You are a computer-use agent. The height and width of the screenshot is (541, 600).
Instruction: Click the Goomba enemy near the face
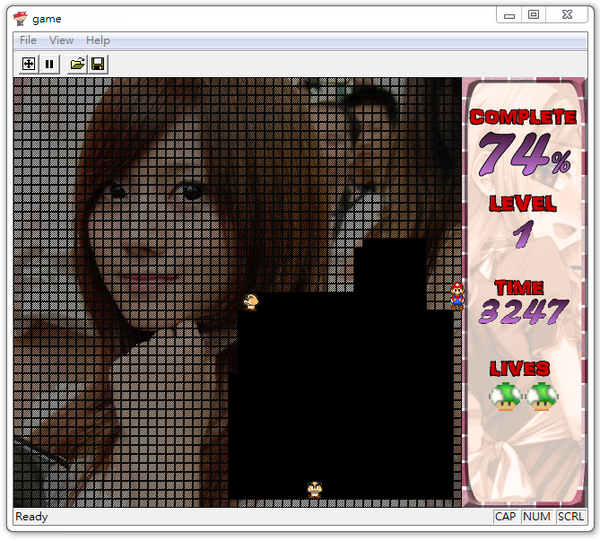tap(251, 302)
